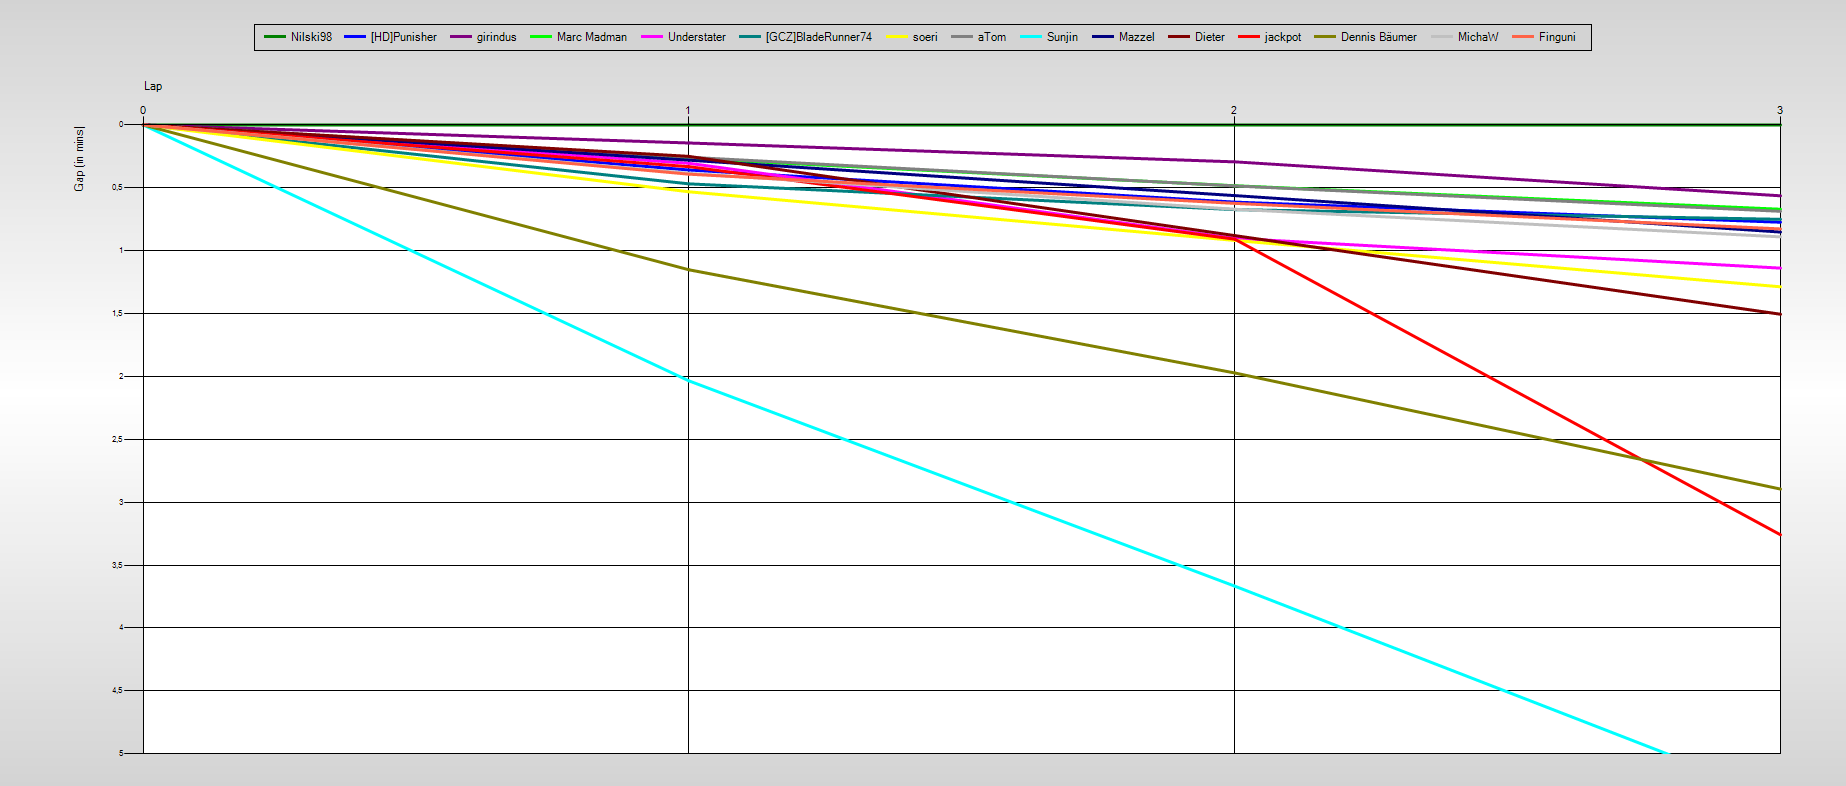1846x786 pixels.
Task: Click the purple girindus legend swatch
Action: click(461, 37)
